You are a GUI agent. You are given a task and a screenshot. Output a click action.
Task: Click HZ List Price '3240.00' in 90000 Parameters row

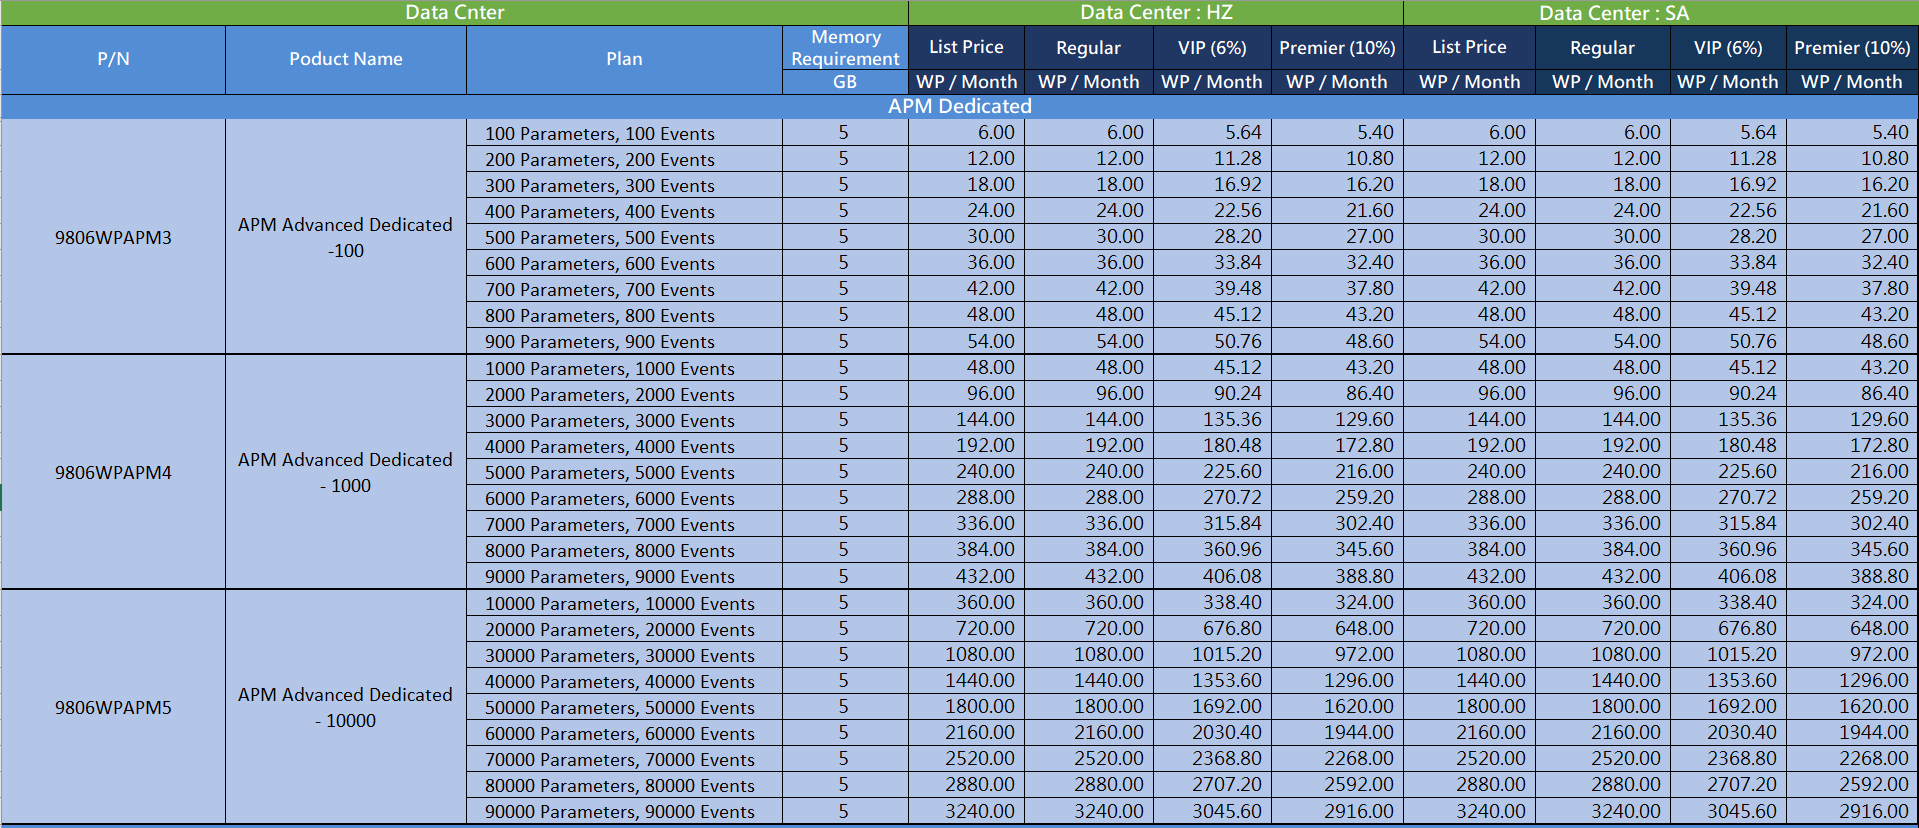966,811
